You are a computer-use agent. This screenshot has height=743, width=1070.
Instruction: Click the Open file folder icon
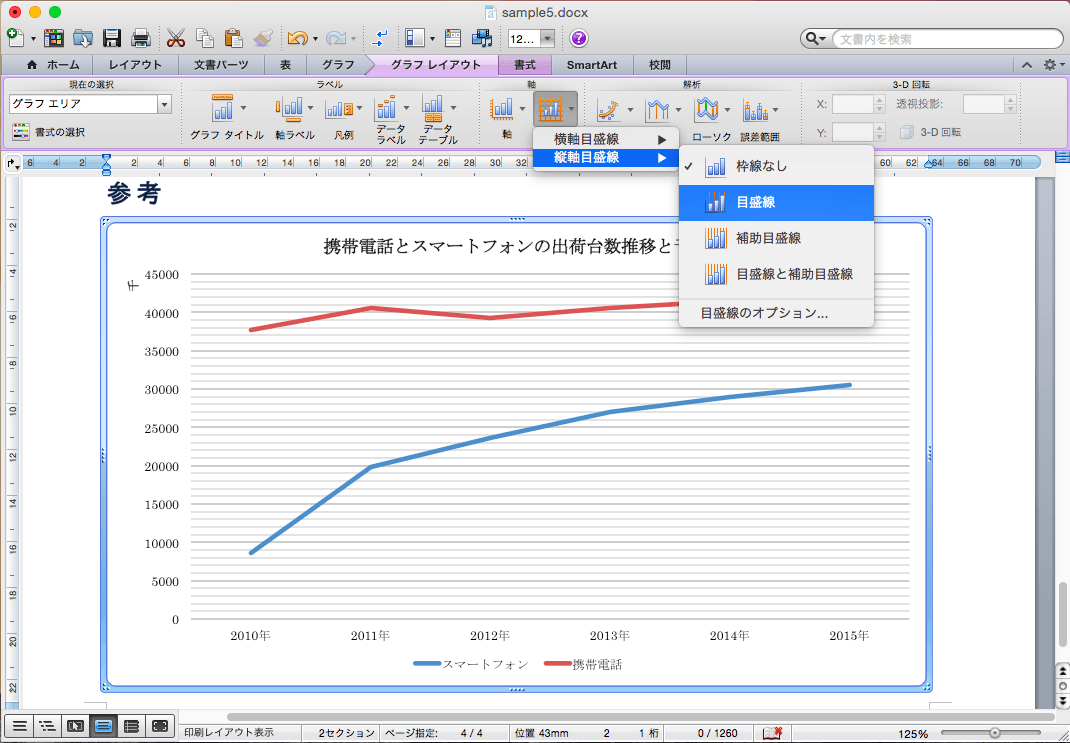click(x=83, y=38)
